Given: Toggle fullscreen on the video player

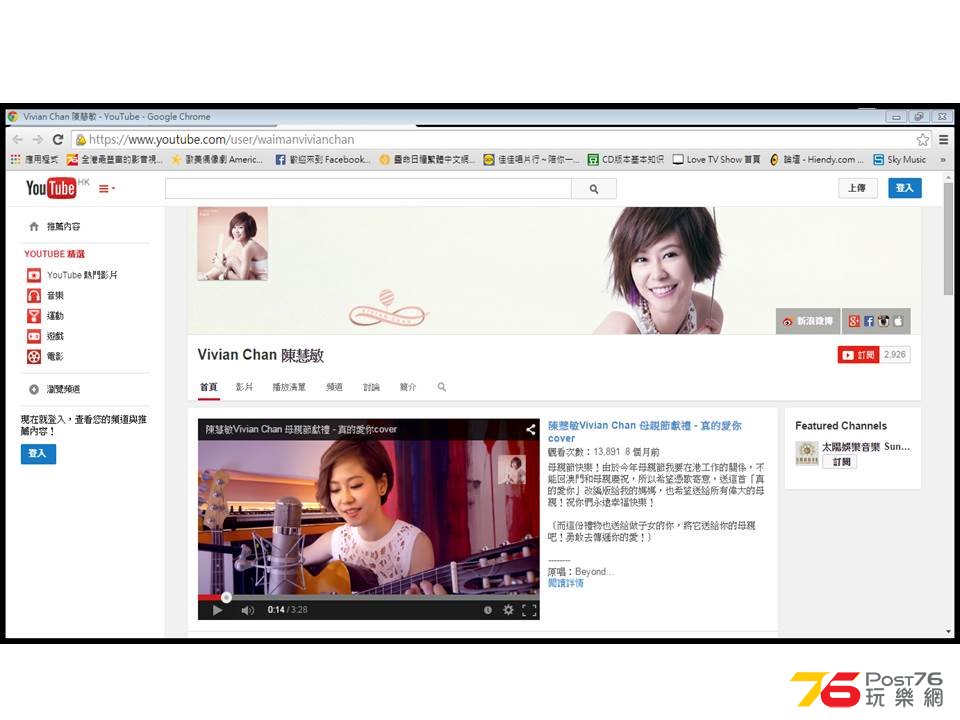Looking at the screenshot, I should (x=529, y=610).
